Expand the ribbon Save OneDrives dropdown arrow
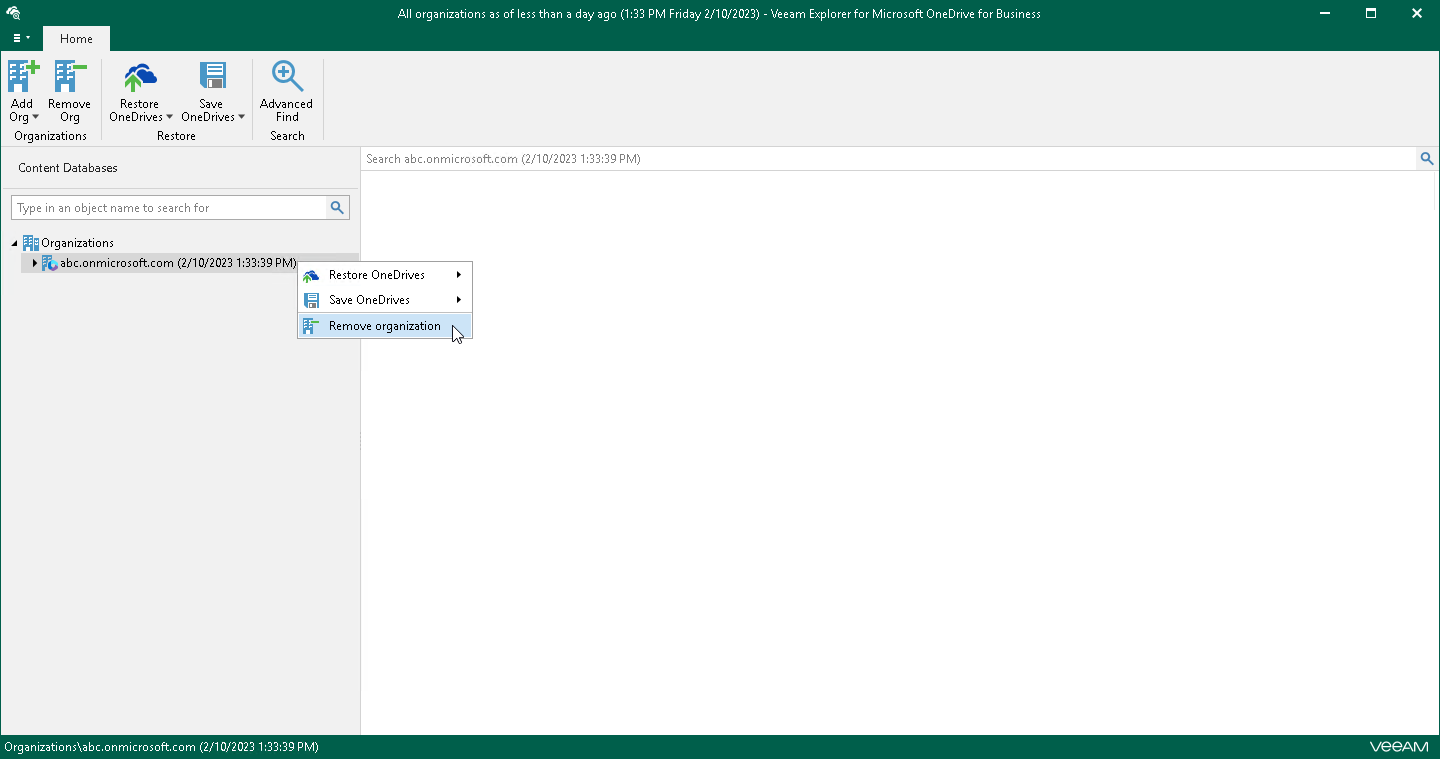Image resolution: width=1440 pixels, height=759 pixels. pos(241,117)
